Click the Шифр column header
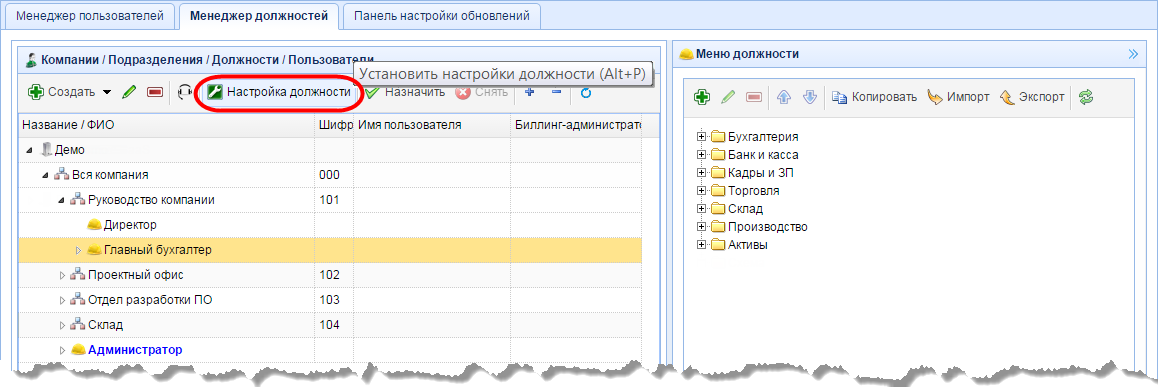Screen dimensions: 1158x387 pyautogui.click(x=335, y=125)
